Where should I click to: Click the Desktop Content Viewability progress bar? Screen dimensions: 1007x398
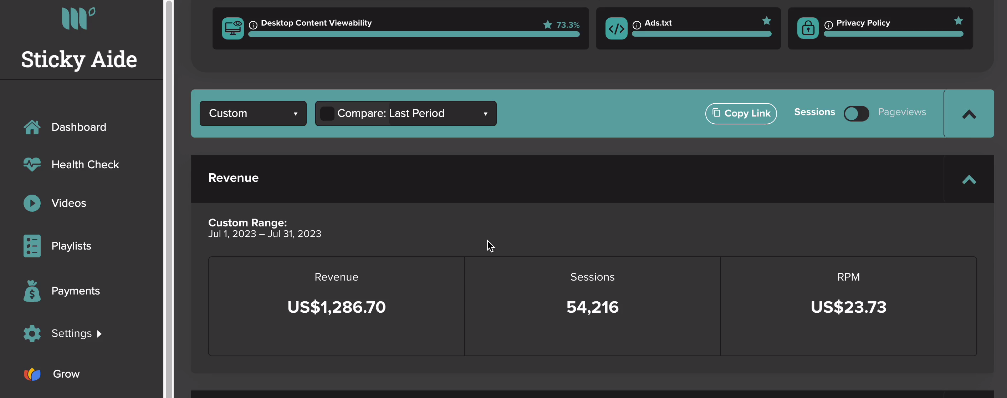pos(414,34)
